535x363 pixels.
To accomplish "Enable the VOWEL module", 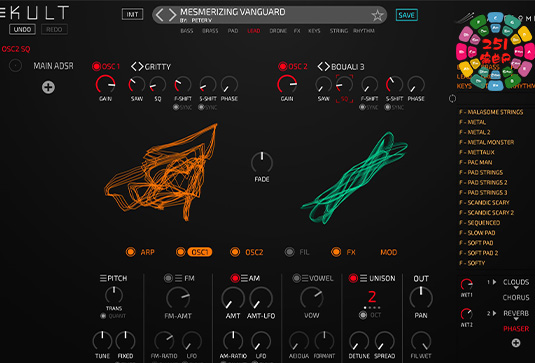I will [296, 278].
